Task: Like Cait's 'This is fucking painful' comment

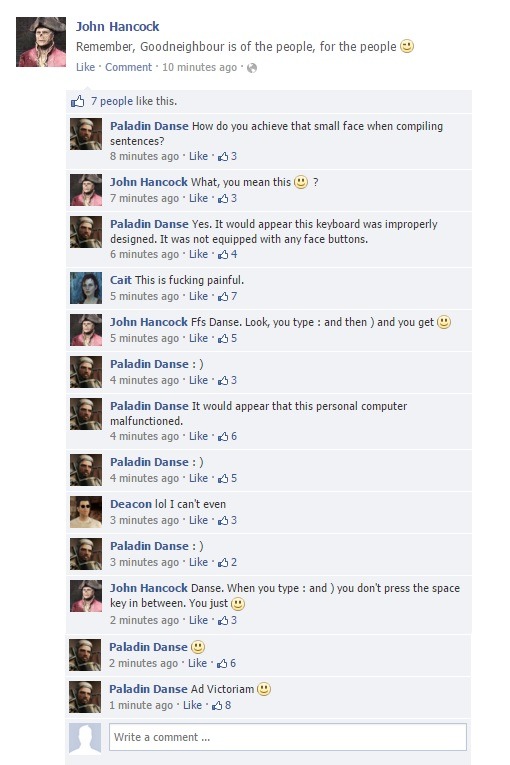Action: tap(198, 296)
